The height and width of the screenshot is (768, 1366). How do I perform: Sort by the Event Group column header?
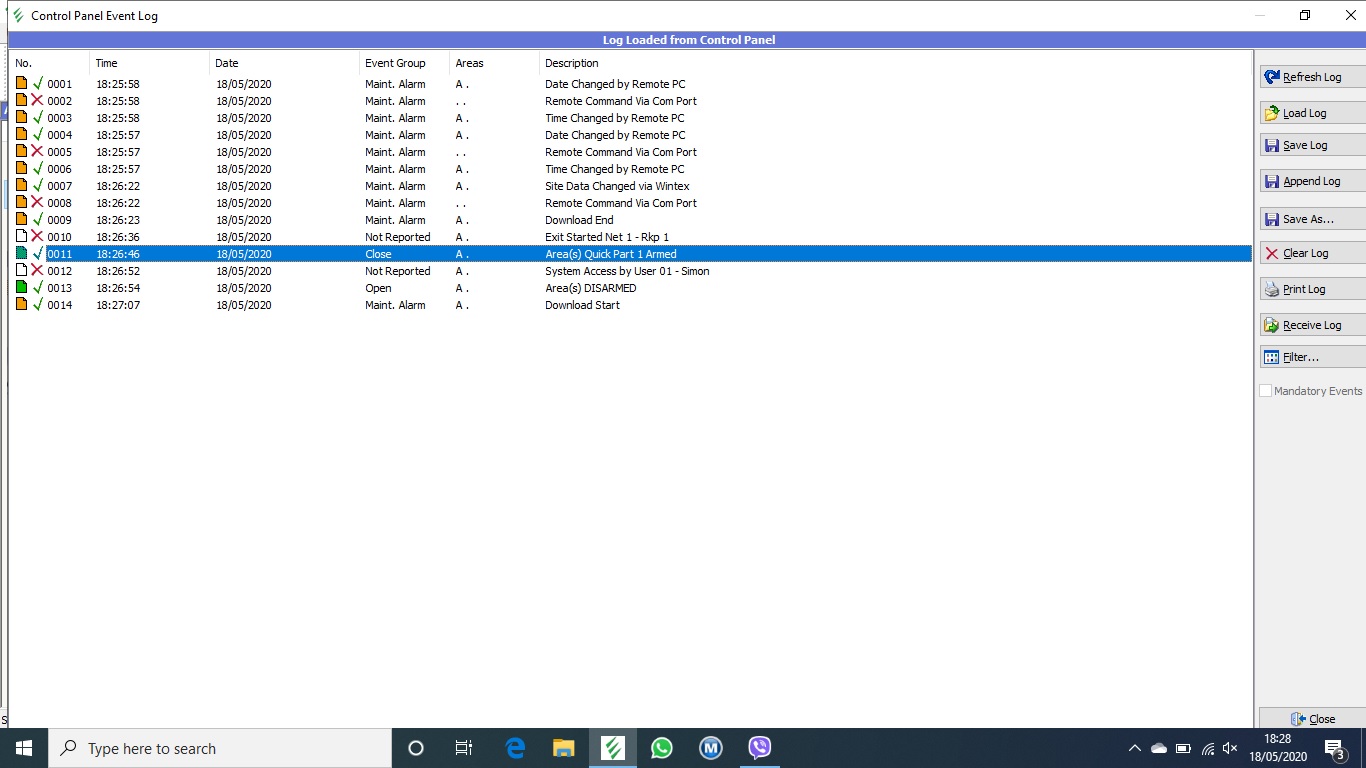pyautogui.click(x=395, y=63)
